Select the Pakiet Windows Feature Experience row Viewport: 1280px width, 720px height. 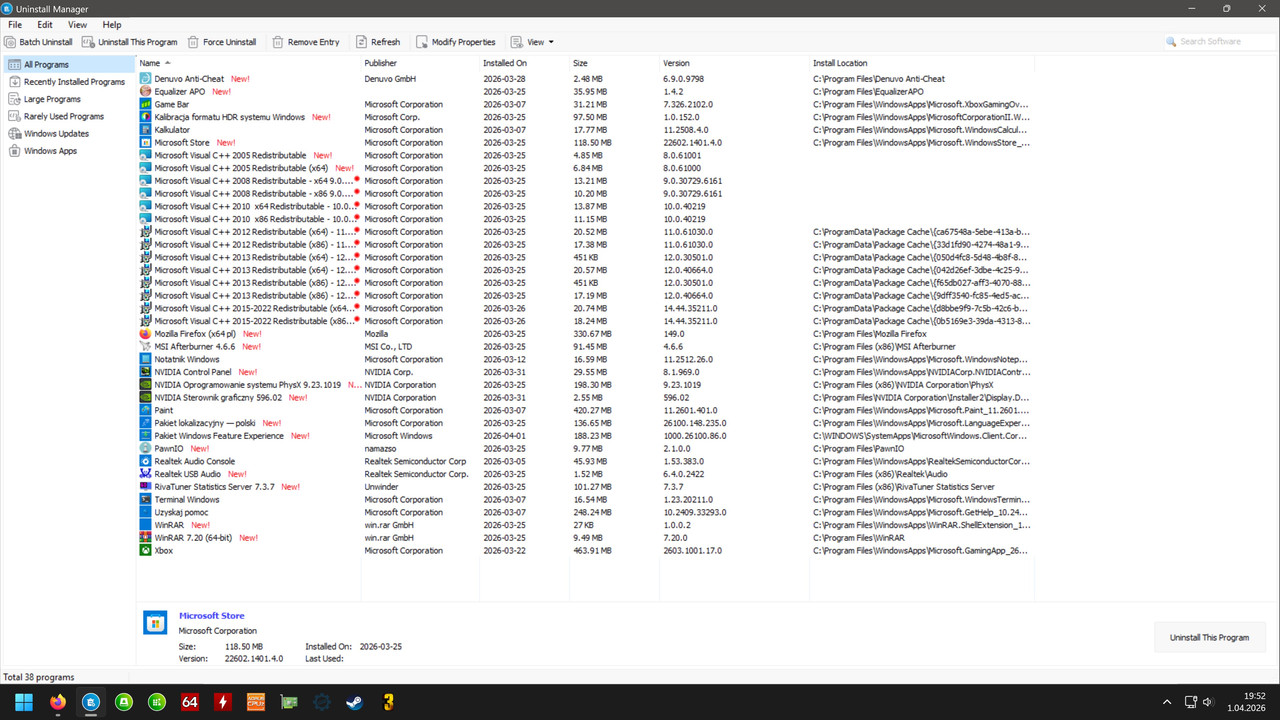tap(585, 436)
